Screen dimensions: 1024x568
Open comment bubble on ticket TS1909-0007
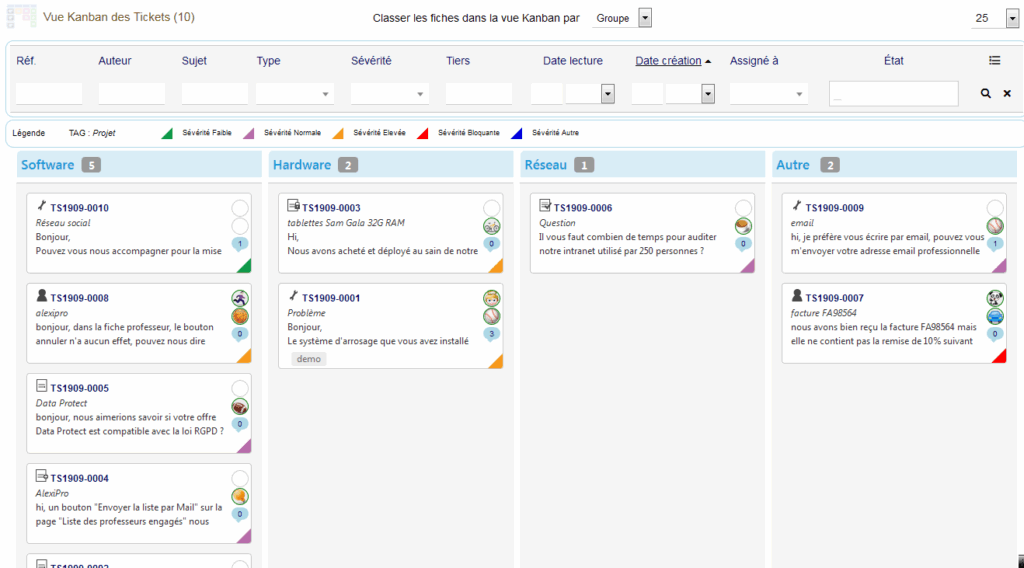pos(995,334)
